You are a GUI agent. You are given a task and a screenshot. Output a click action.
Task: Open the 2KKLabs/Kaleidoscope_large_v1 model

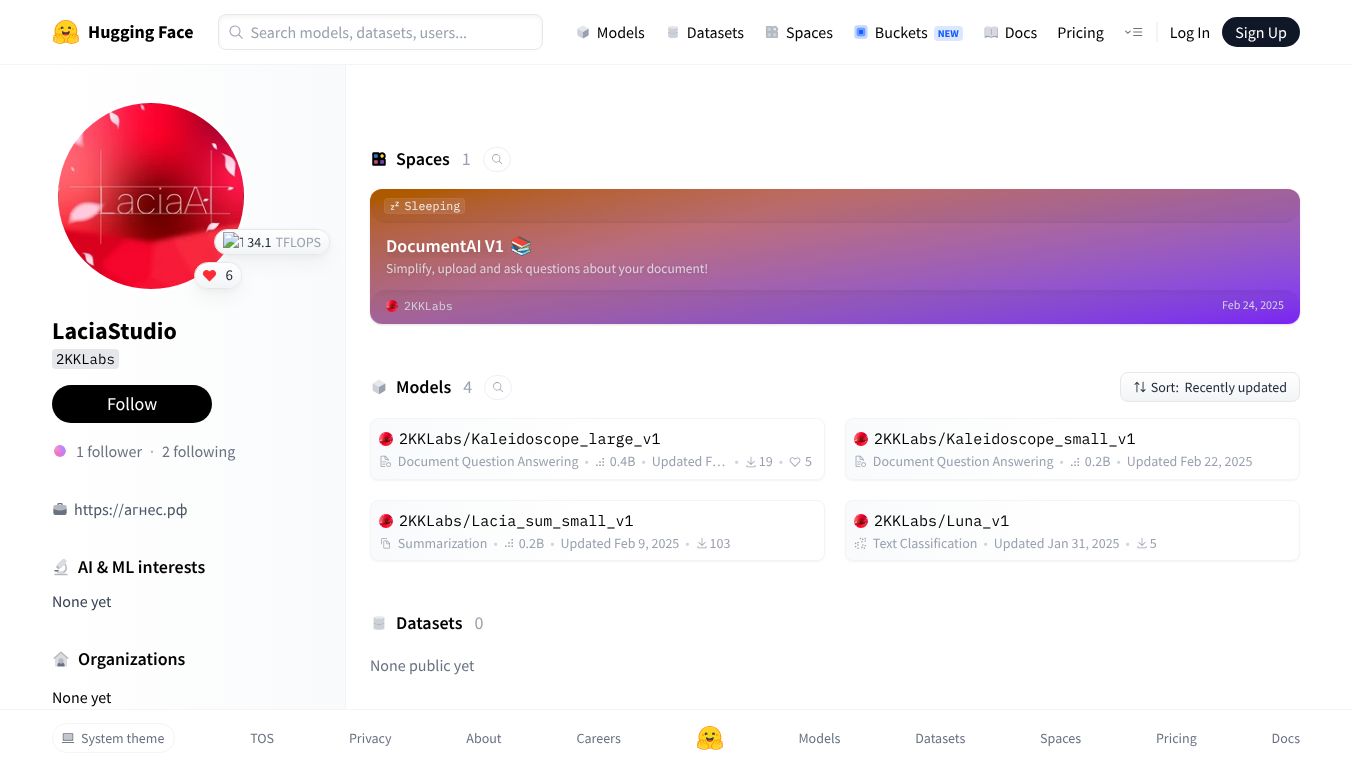pyautogui.click(x=597, y=449)
